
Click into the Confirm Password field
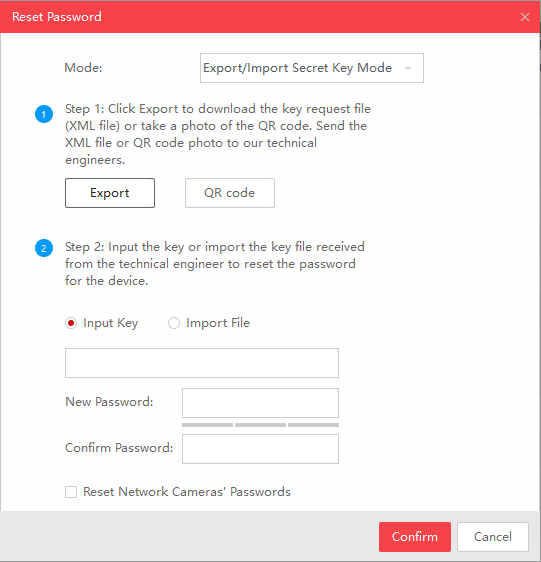point(260,449)
